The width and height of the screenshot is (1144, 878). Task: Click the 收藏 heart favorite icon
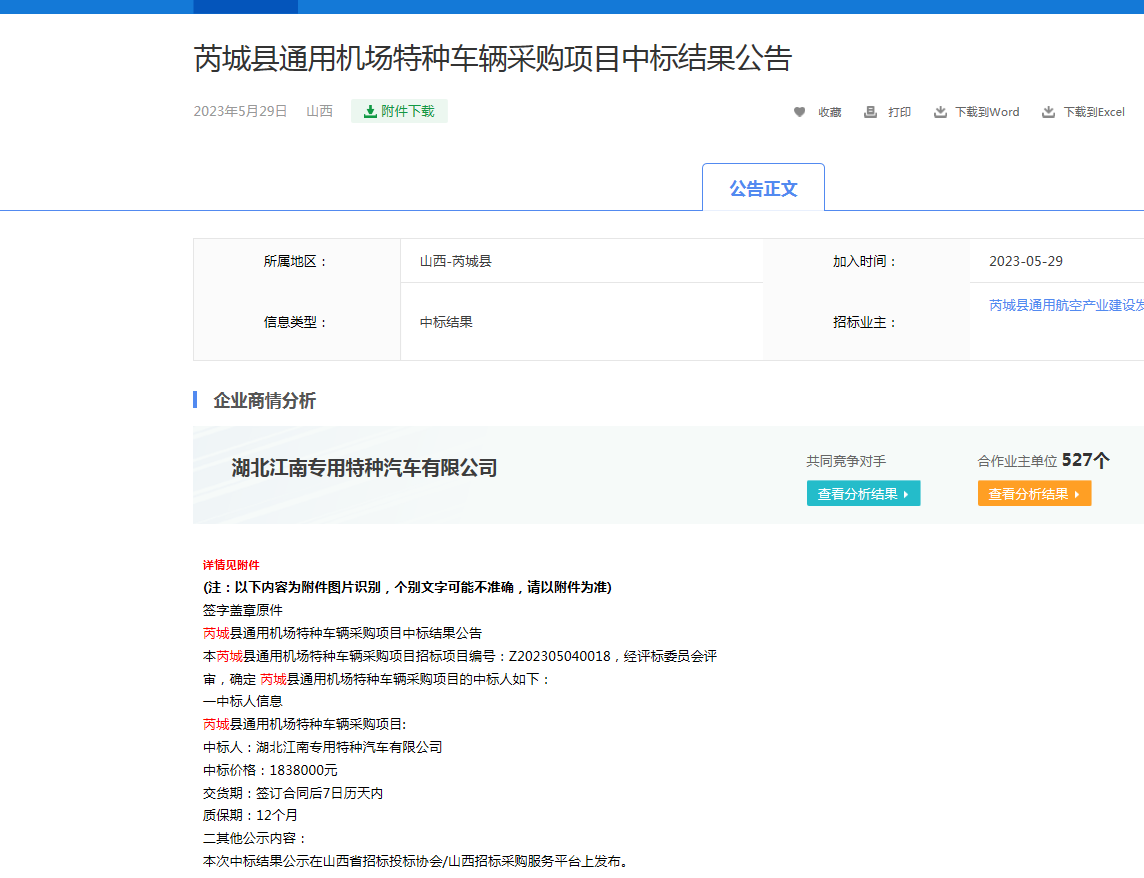(x=800, y=112)
